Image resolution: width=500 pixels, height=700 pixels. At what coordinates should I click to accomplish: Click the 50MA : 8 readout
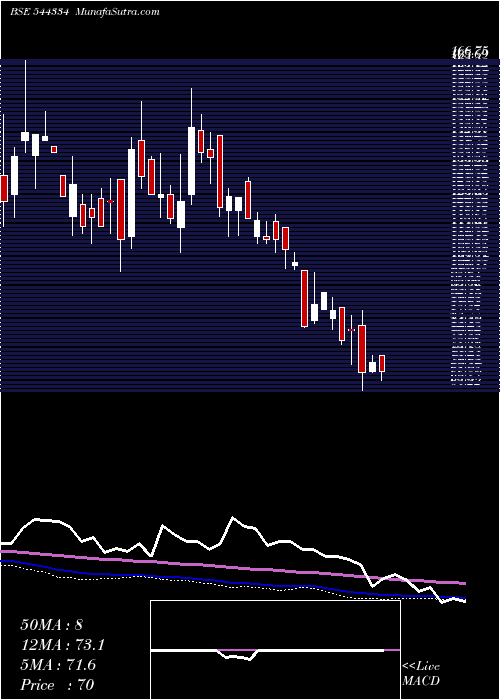click(51, 625)
